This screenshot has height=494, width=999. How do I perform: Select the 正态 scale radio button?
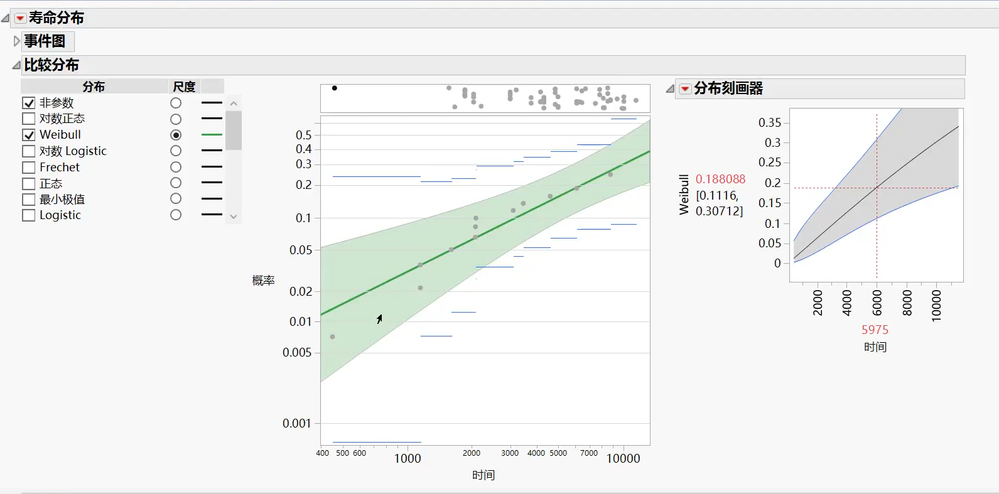pos(175,184)
